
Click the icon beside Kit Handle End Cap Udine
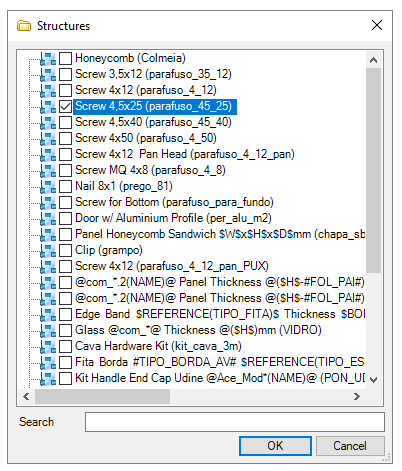point(48,378)
